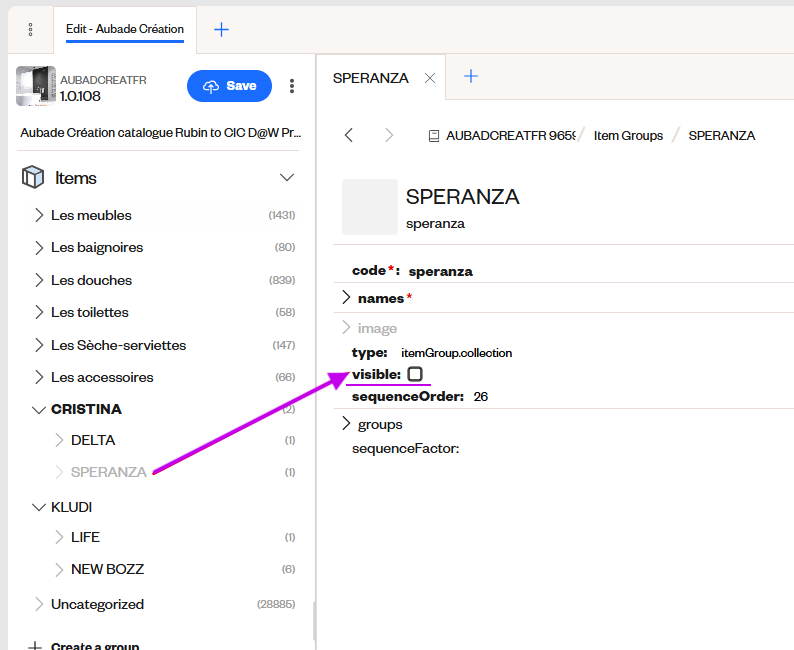Expand the Les Sèche-serviettes group

39,345
